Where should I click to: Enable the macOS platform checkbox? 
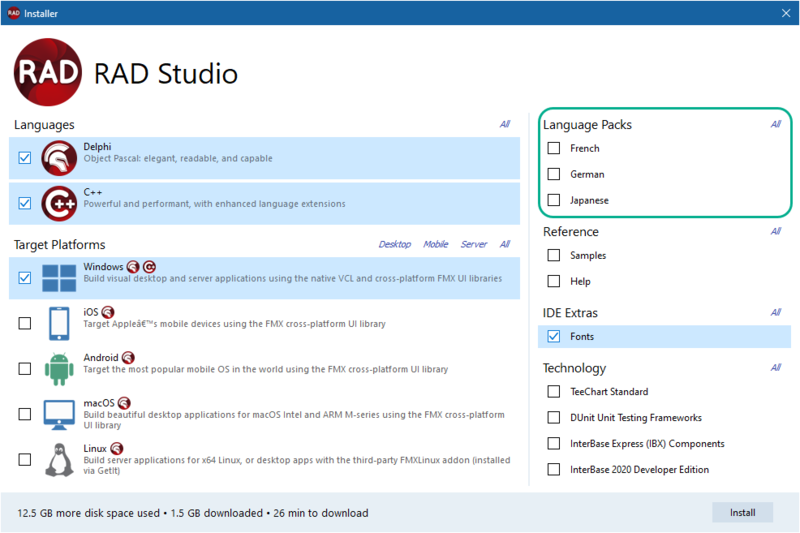point(24,414)
